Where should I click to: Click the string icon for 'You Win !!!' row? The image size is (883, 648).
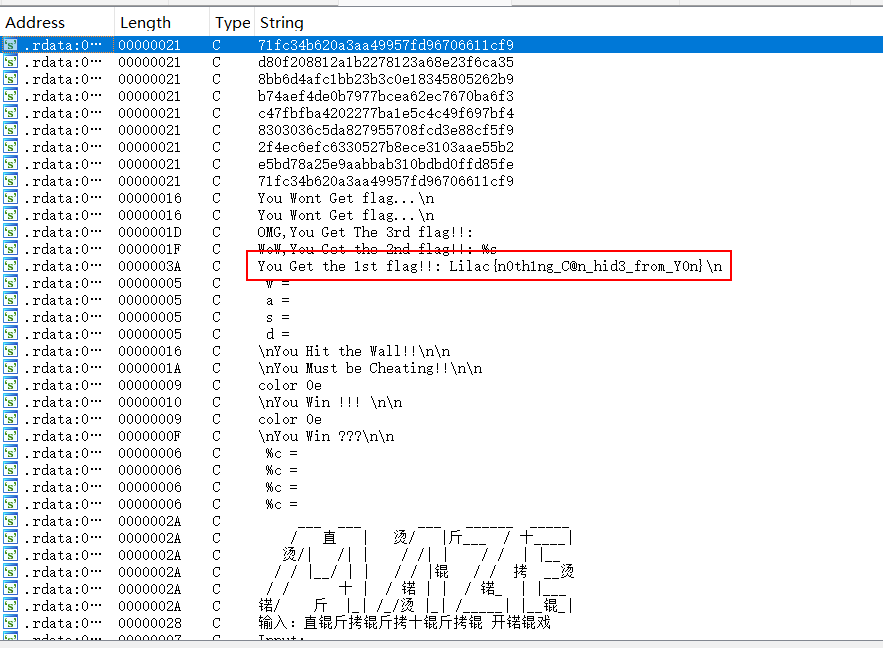pyautogui.click(x=11, y=402)
